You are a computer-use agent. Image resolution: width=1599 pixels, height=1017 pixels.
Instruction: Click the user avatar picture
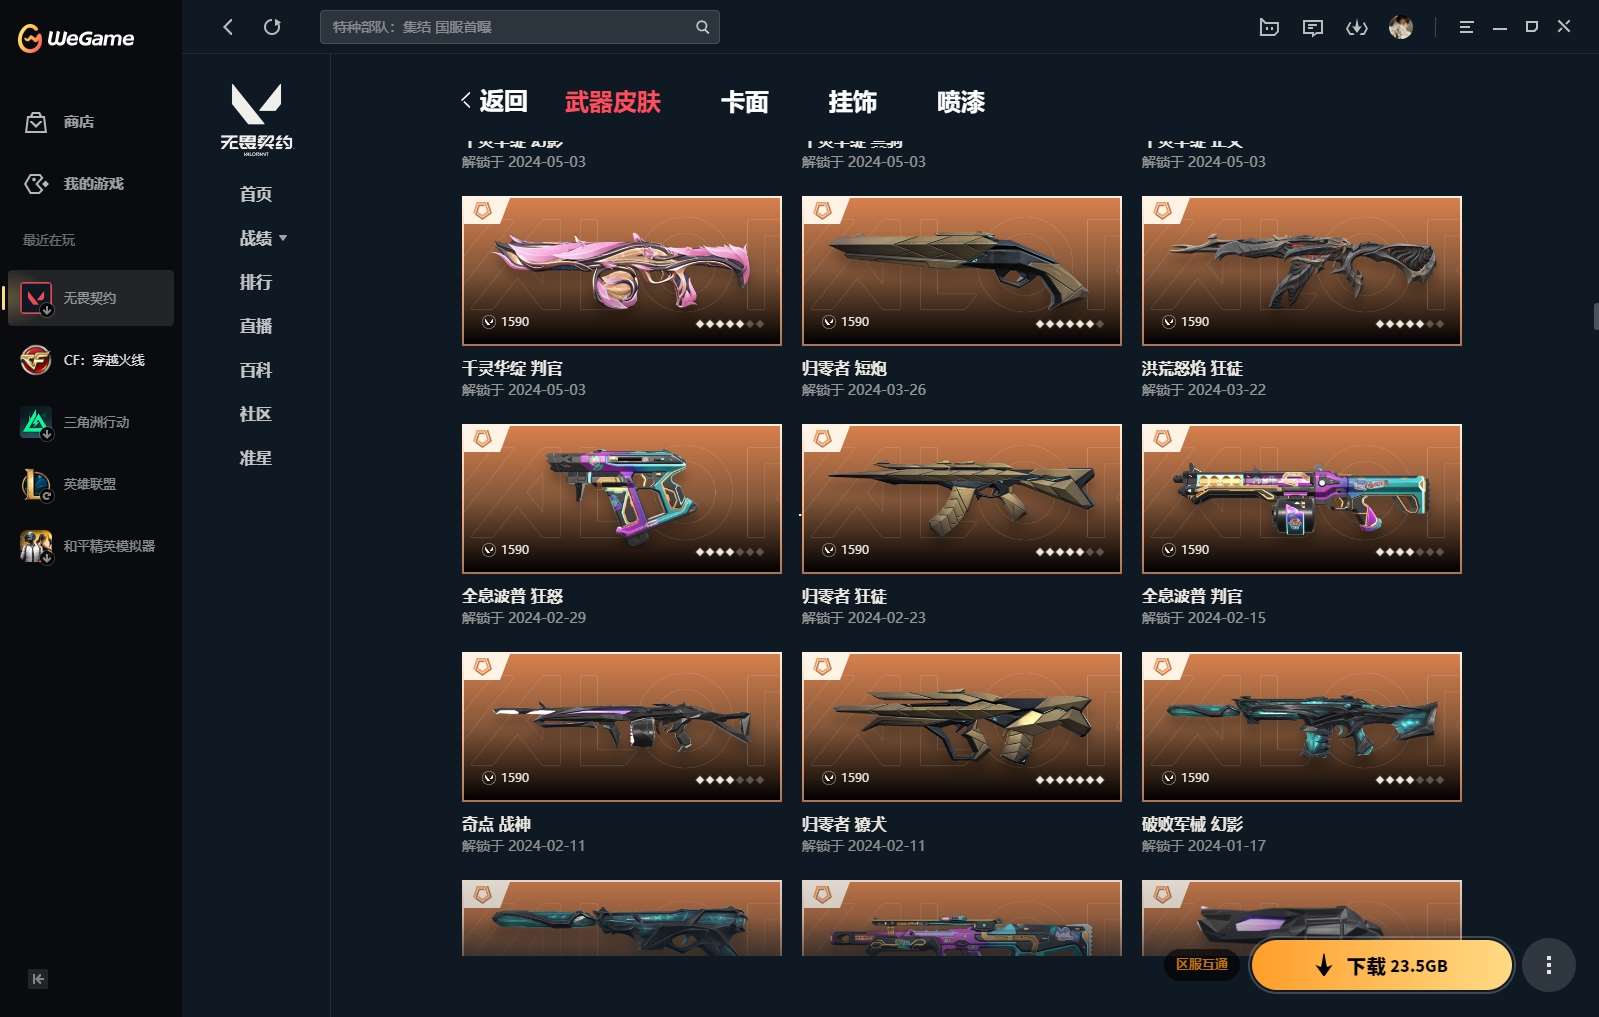pyautogui.click(x=1401, y=27)
